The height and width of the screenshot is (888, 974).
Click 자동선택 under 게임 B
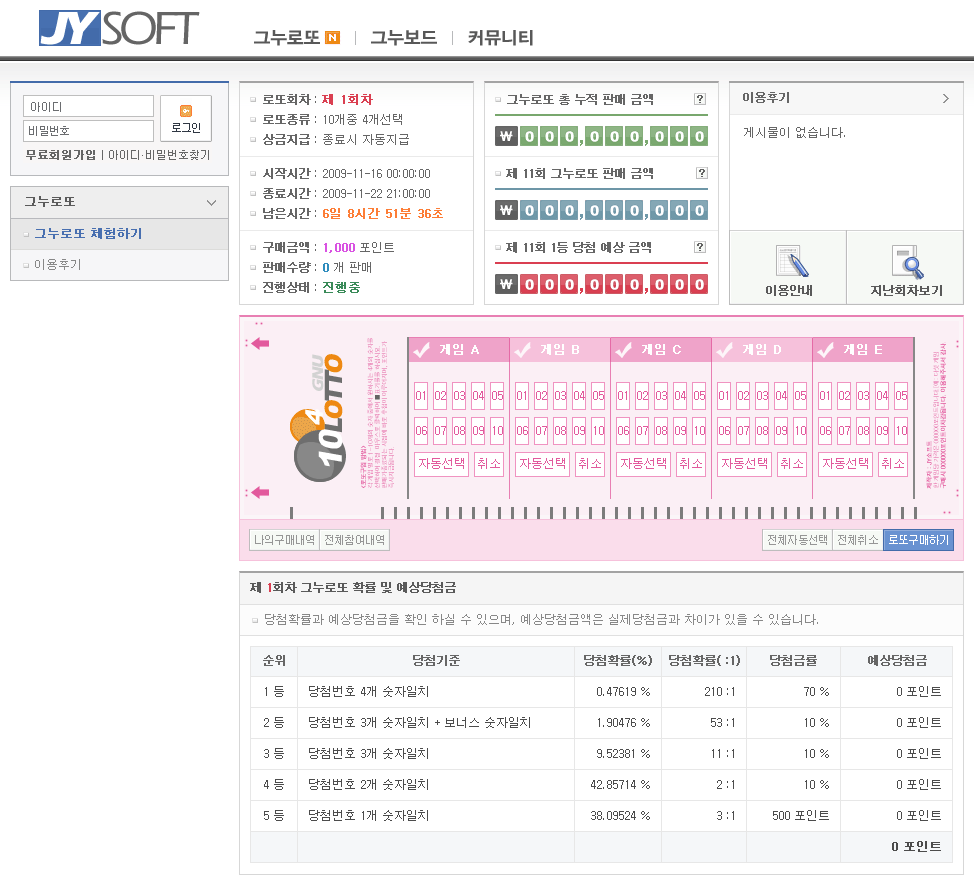[x=542, y=464]
